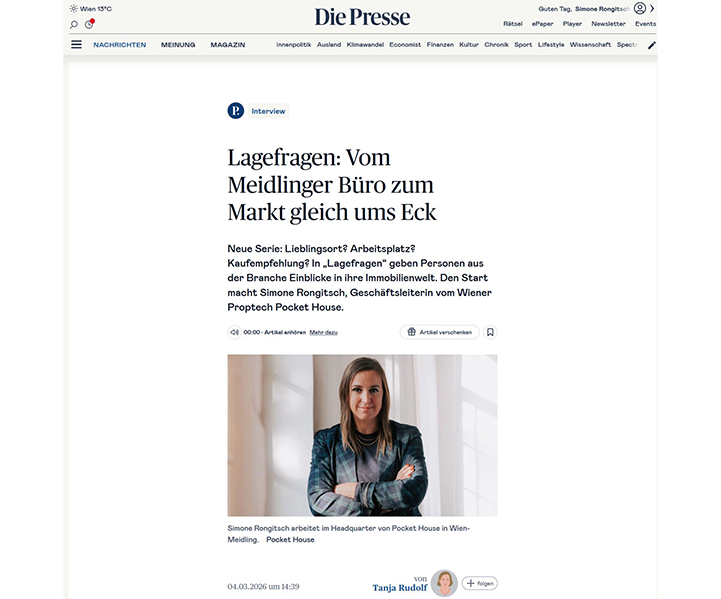Bookmark this article
This screenshot has height=599, width=721.
(x=490, y=332)
